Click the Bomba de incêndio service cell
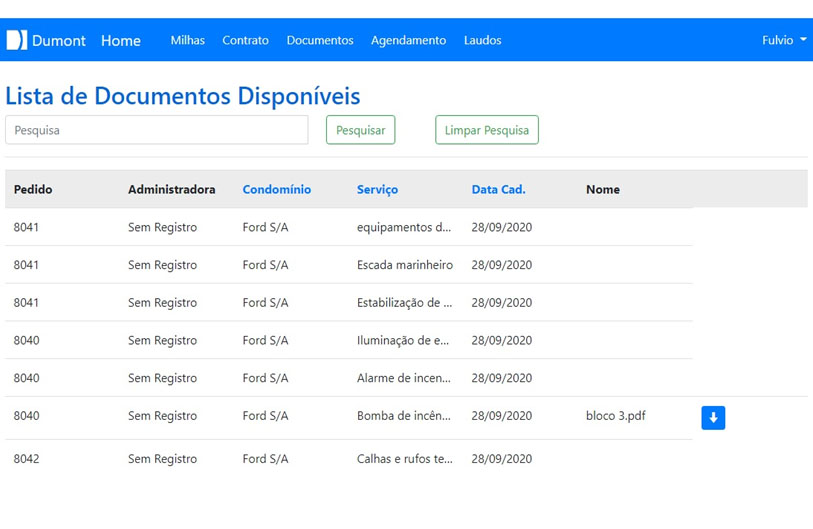813x529 pixels. (x=404, y=416)
